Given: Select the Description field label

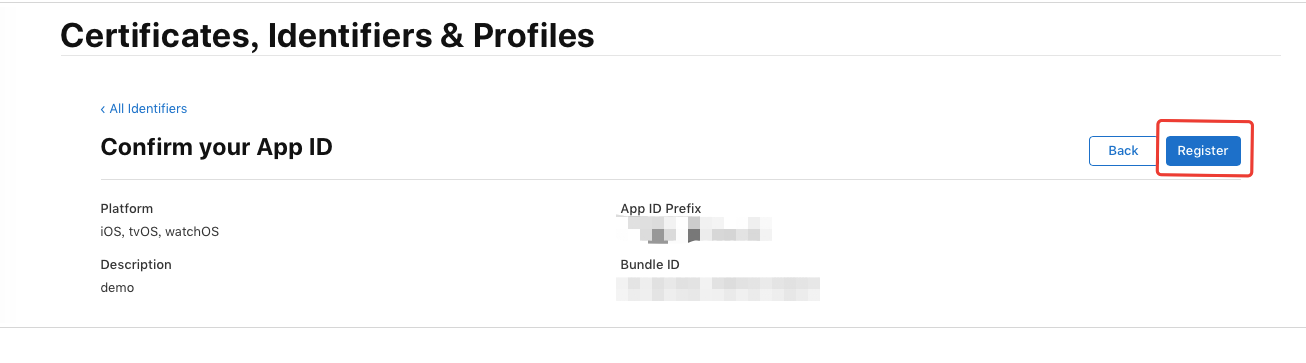Looking at the screenshot, I should [136, 265].
